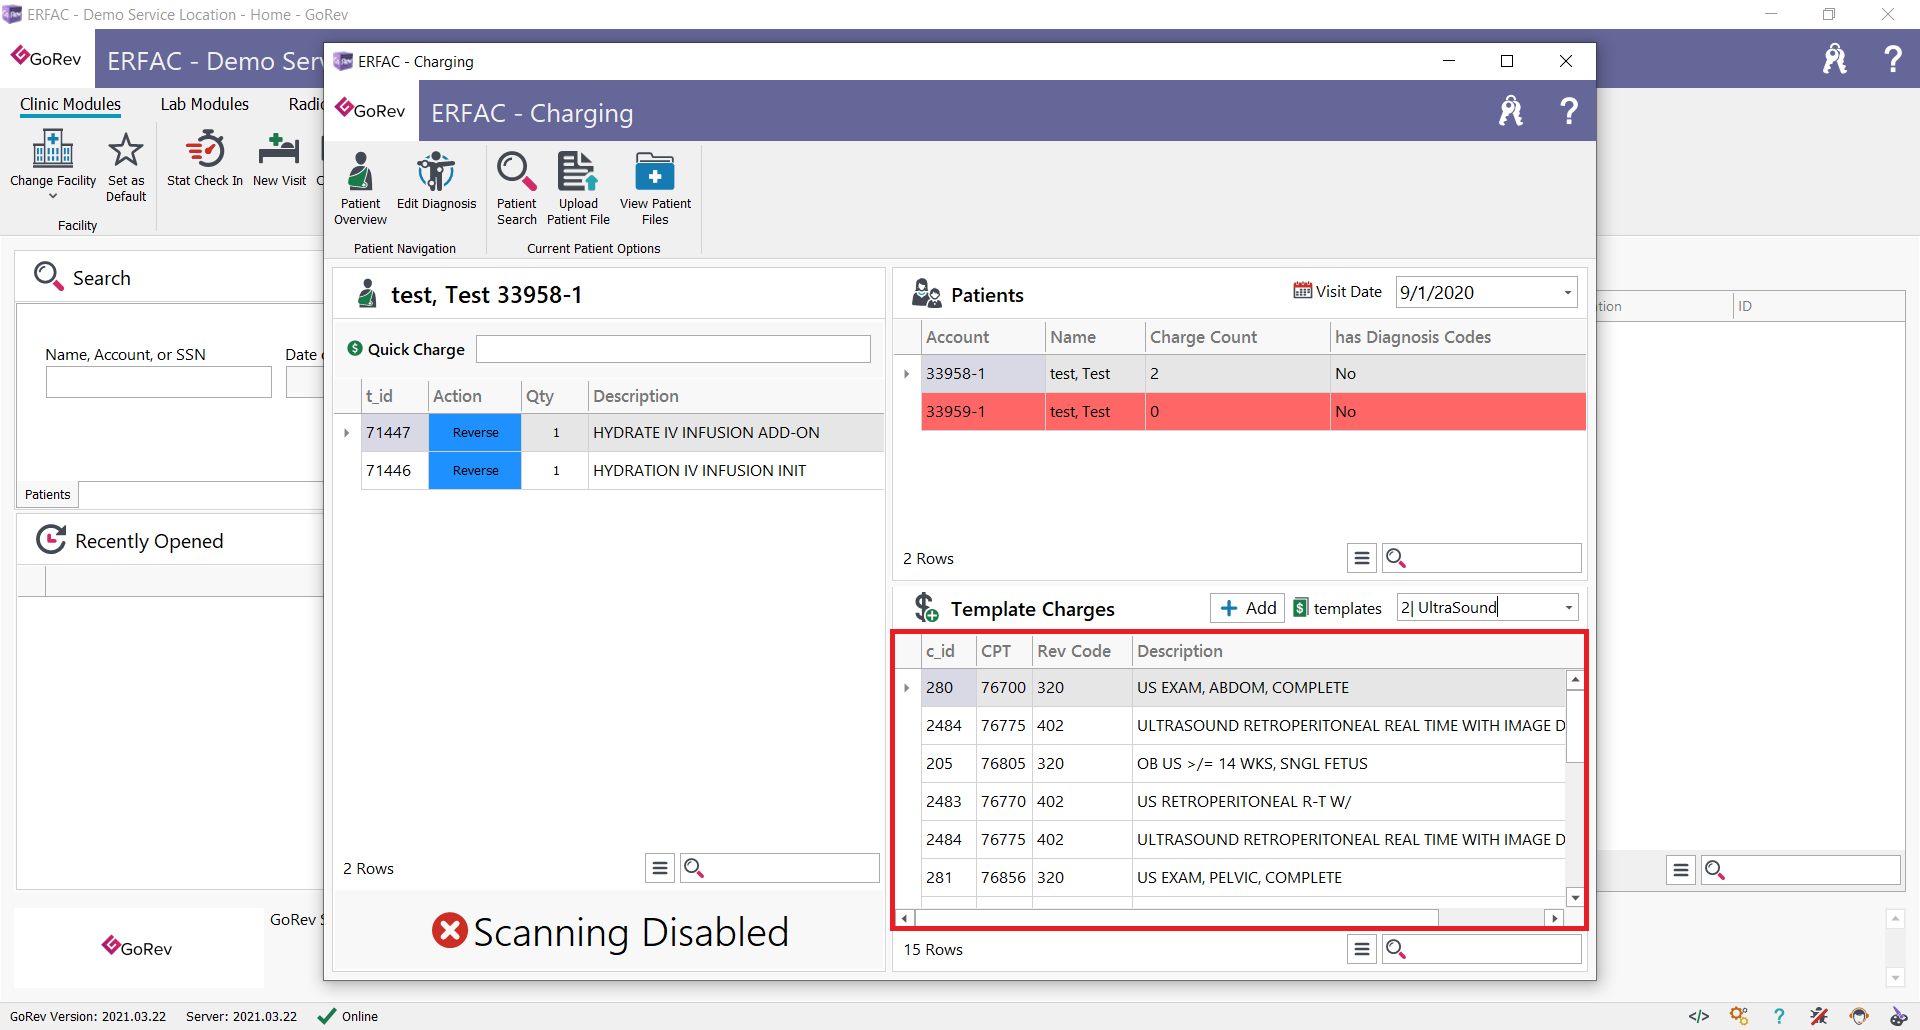The width and height of the screenshot is (1920, 1030).
Task: Click search box under Template Charges list
Action: pyautogui.click(x=1482, y=949)
